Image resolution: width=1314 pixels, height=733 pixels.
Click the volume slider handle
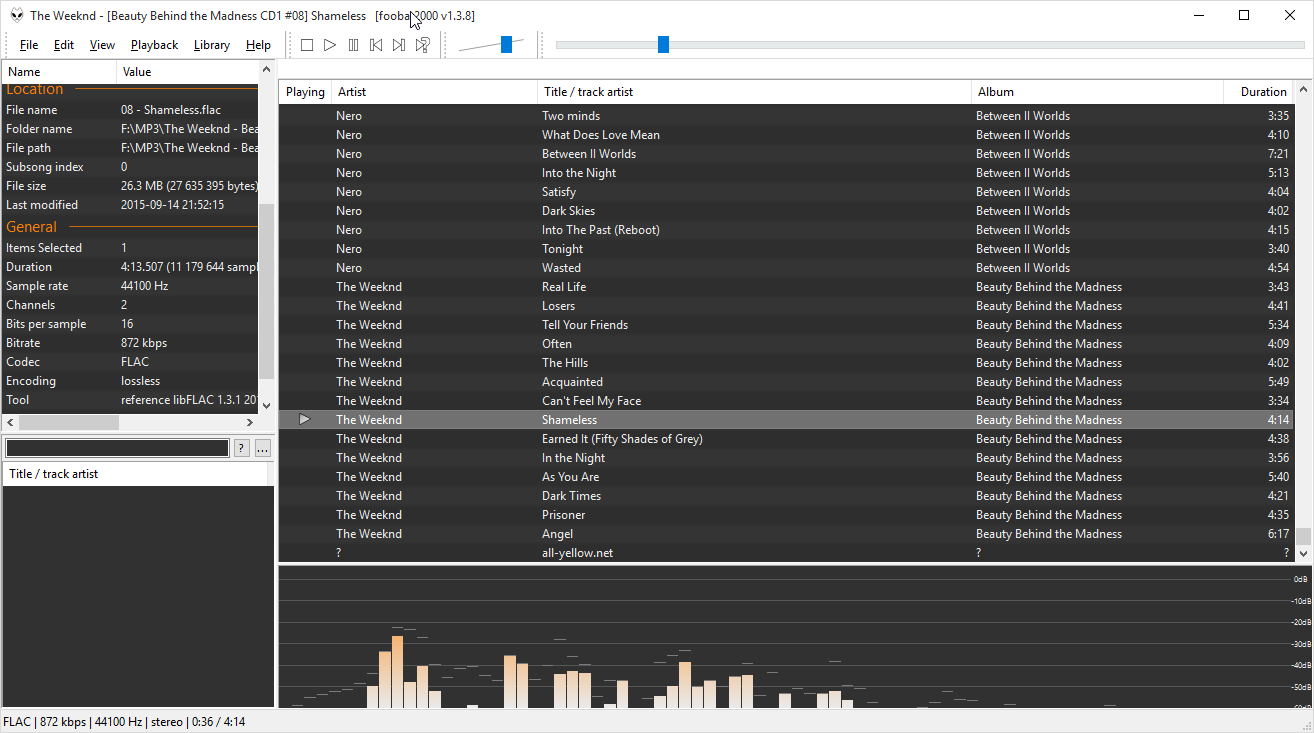506,44
